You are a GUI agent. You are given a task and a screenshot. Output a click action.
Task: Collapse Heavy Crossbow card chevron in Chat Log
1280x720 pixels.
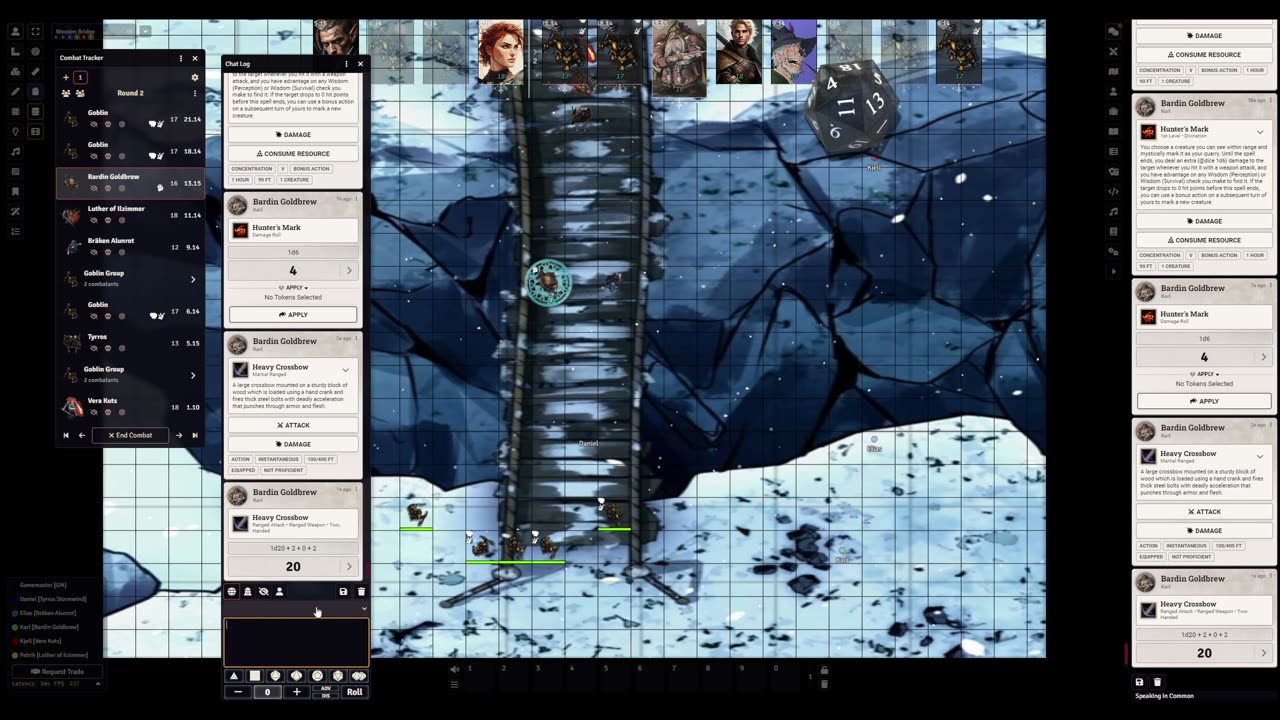tap(345, 370)
